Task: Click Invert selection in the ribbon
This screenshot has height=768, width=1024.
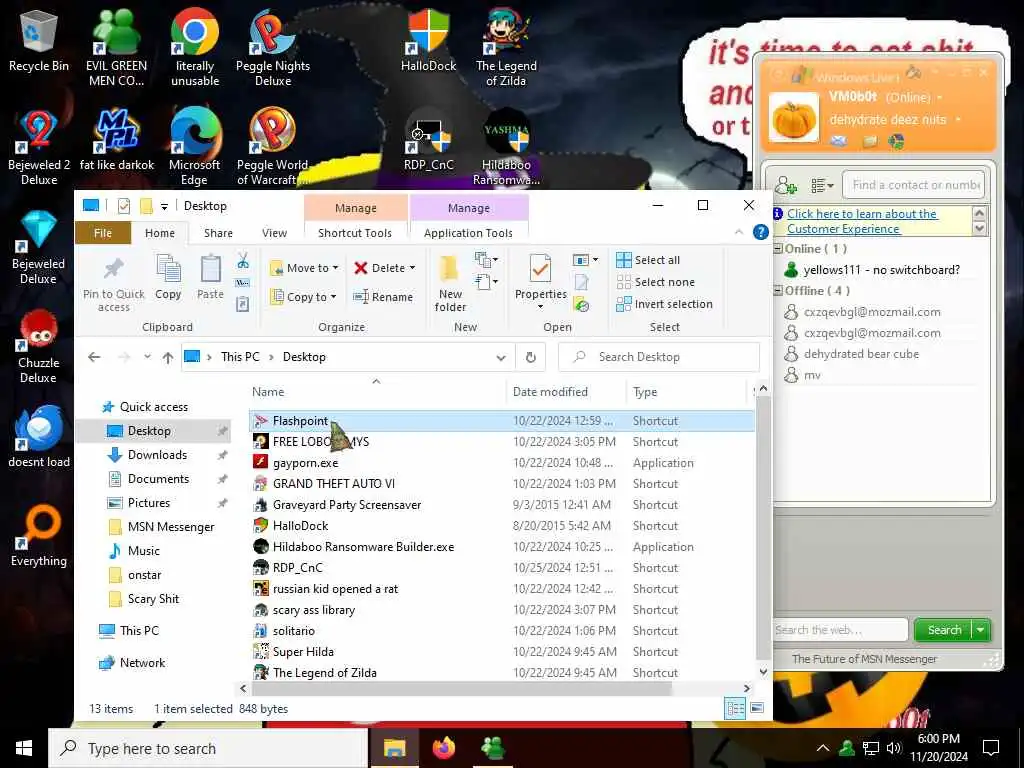Action: point(664,304)
